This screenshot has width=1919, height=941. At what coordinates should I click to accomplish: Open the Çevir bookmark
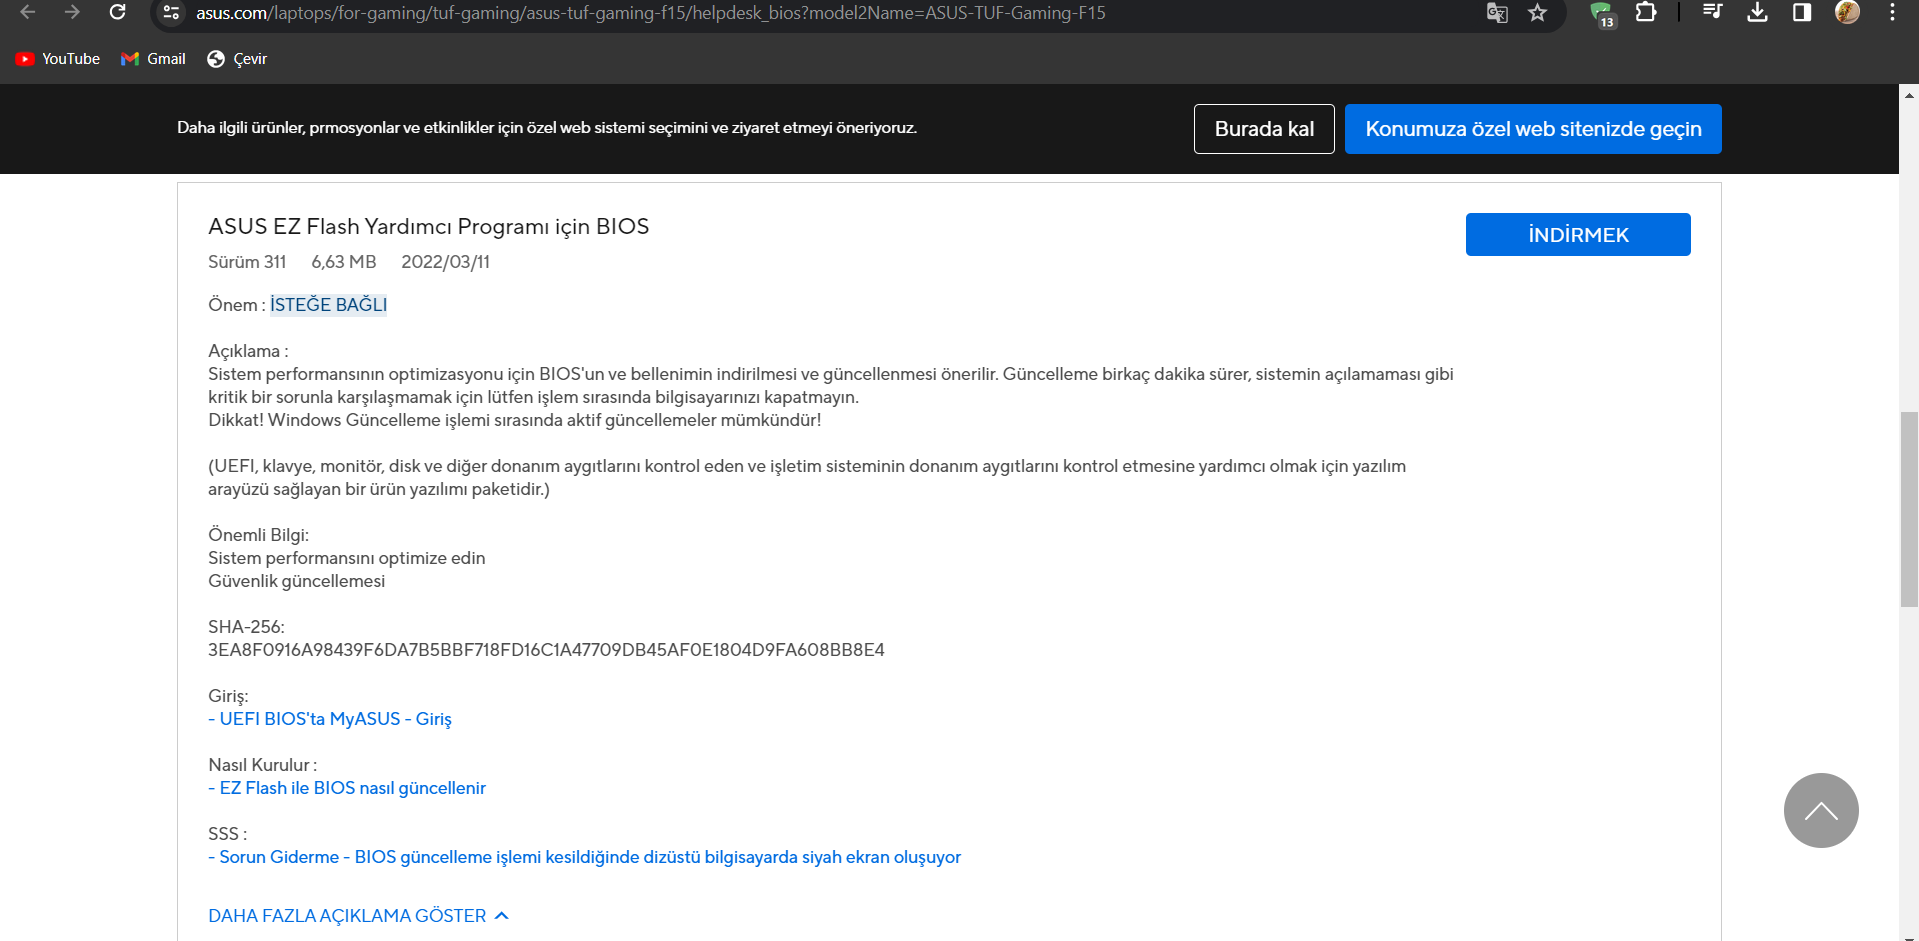pos(237,59)
